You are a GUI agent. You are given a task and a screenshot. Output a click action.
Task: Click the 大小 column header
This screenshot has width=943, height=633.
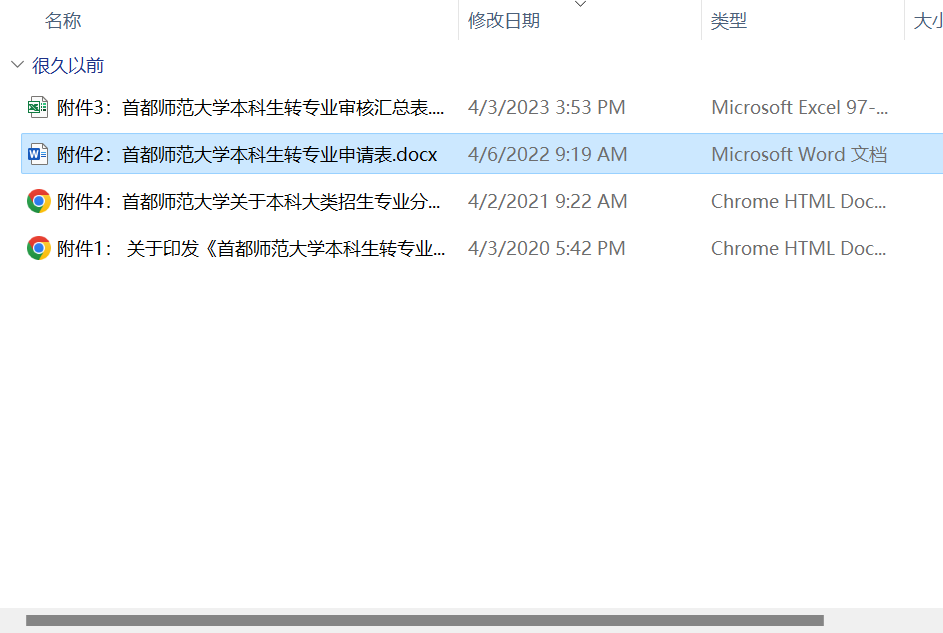(x=926, y=21)
